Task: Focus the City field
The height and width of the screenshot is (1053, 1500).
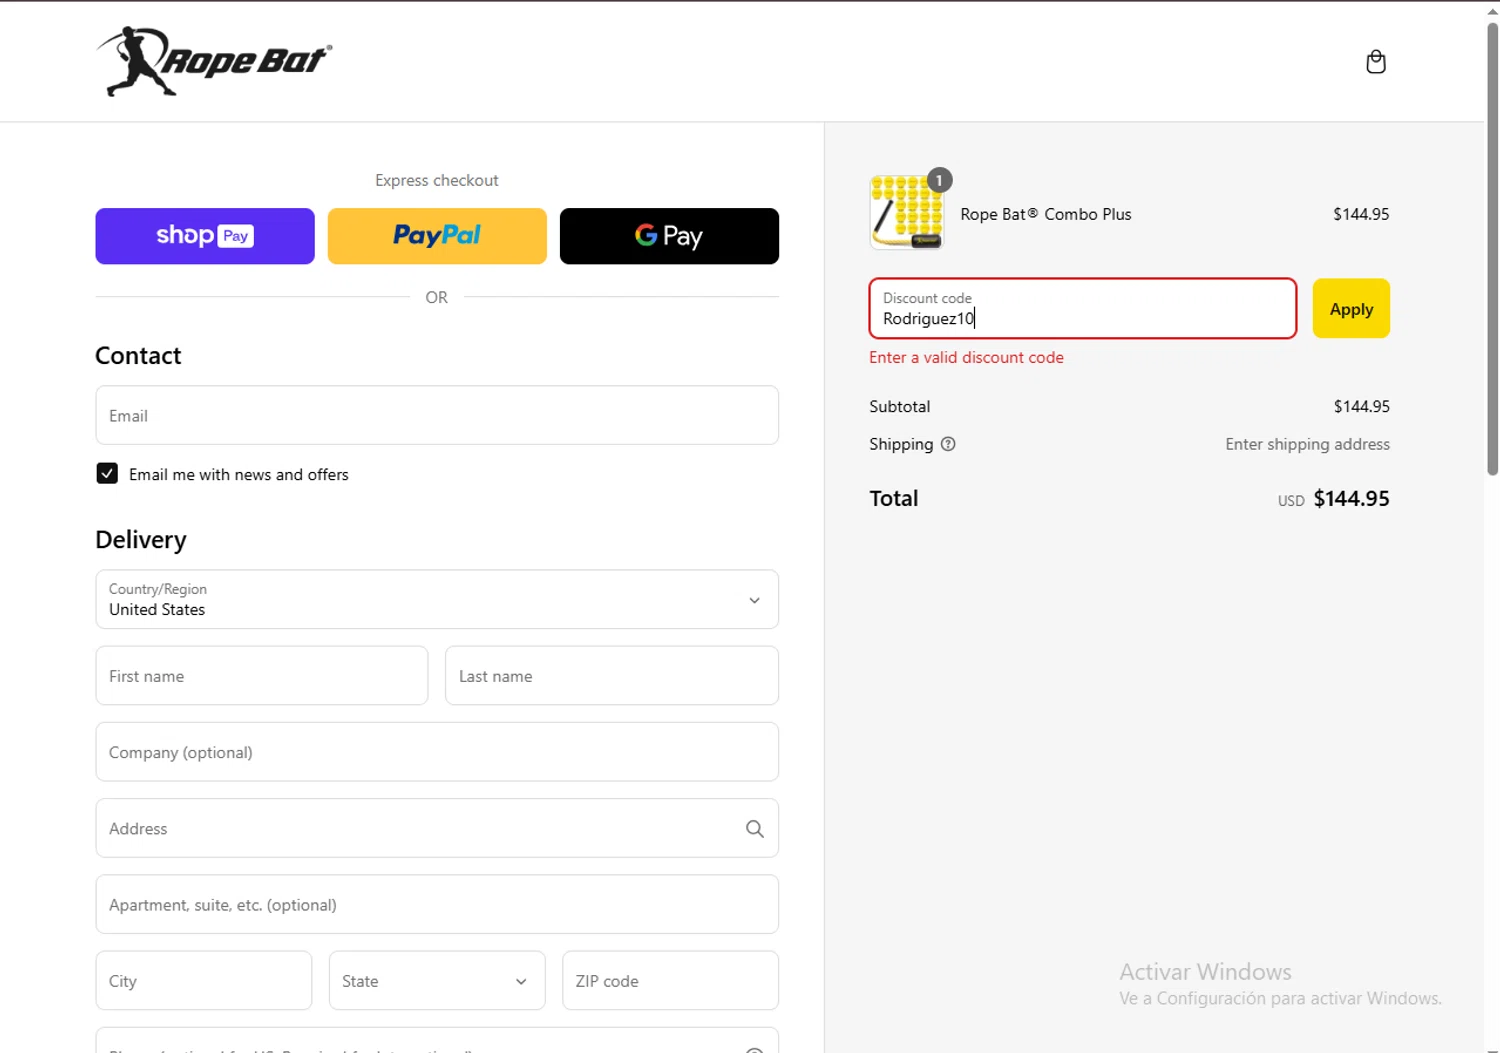Action: coord(204,981)
